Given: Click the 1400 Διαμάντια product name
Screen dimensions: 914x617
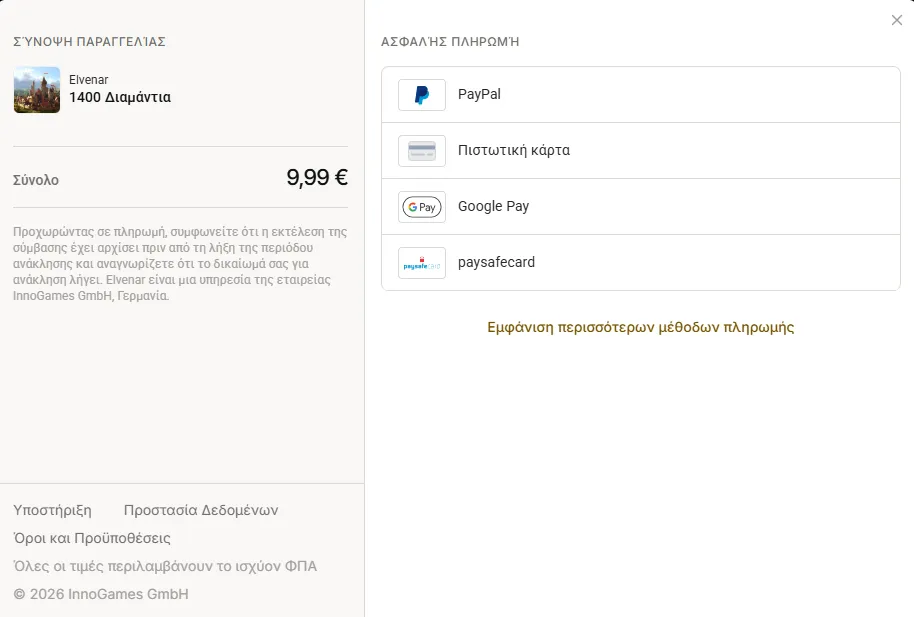Looking at the screenshot, I should click(120, 97).
